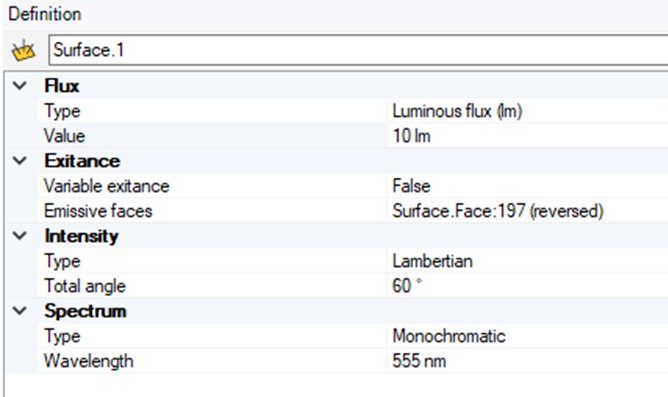Select the Flux section header label

click(x=62, y=86)
